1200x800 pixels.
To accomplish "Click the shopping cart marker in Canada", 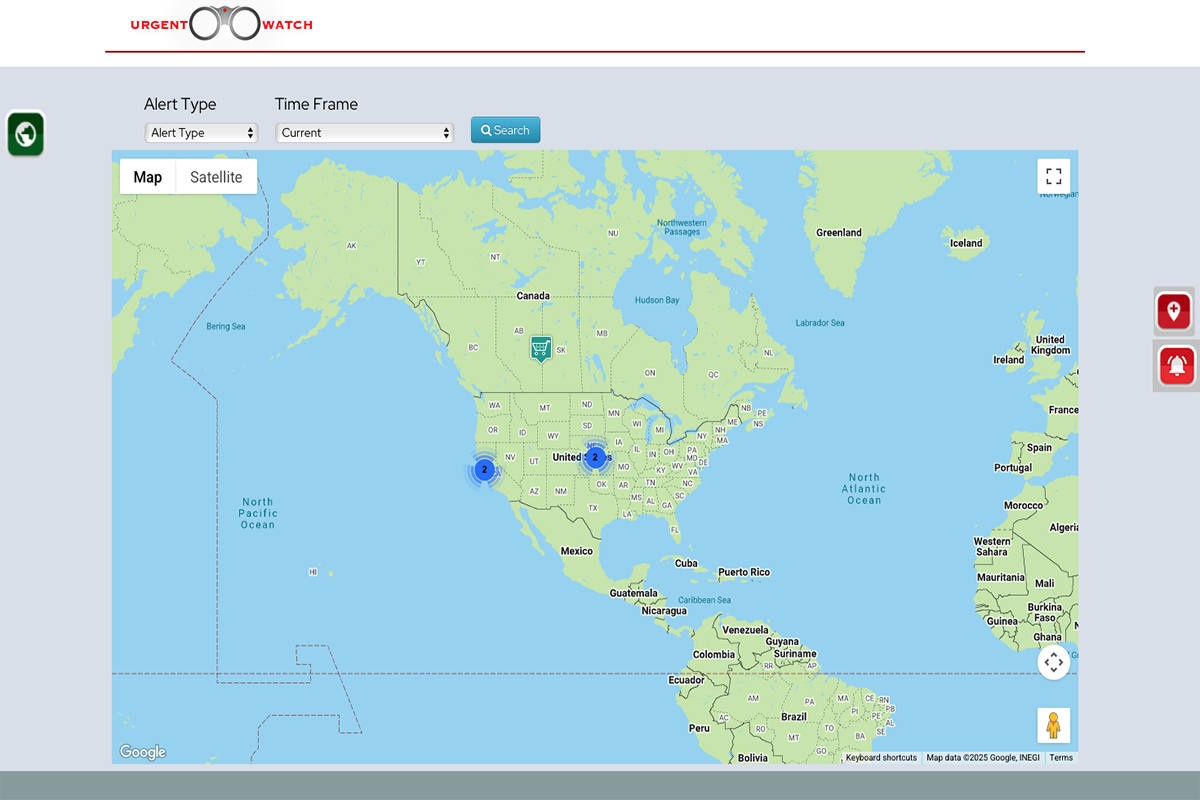I will click(541, 347).
